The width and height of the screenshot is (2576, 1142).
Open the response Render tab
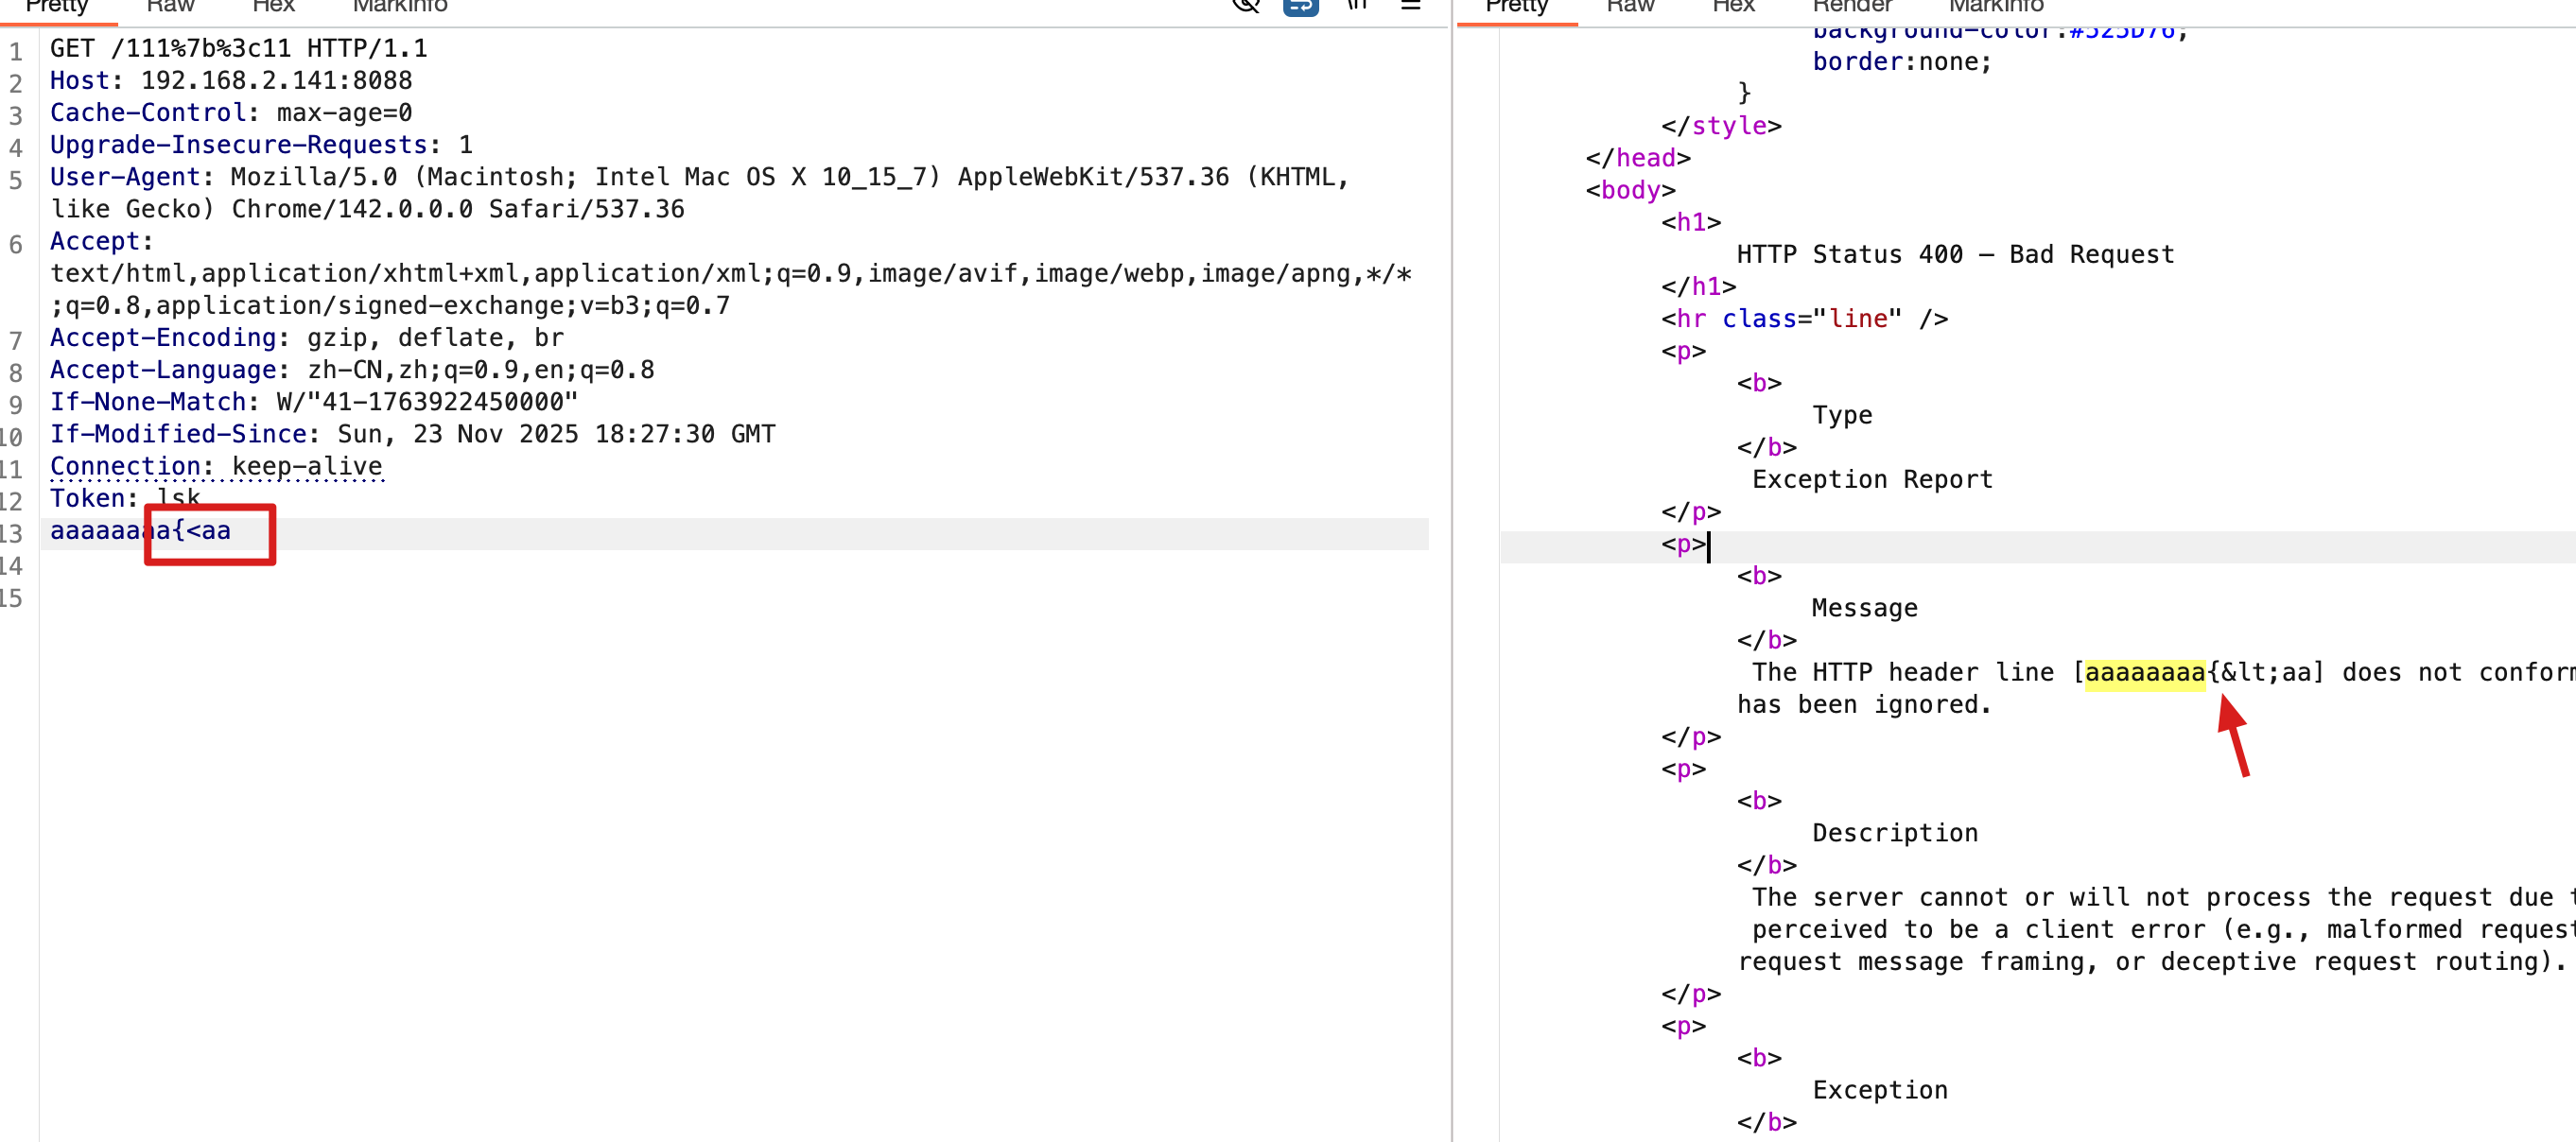[x=1852, y=6]
